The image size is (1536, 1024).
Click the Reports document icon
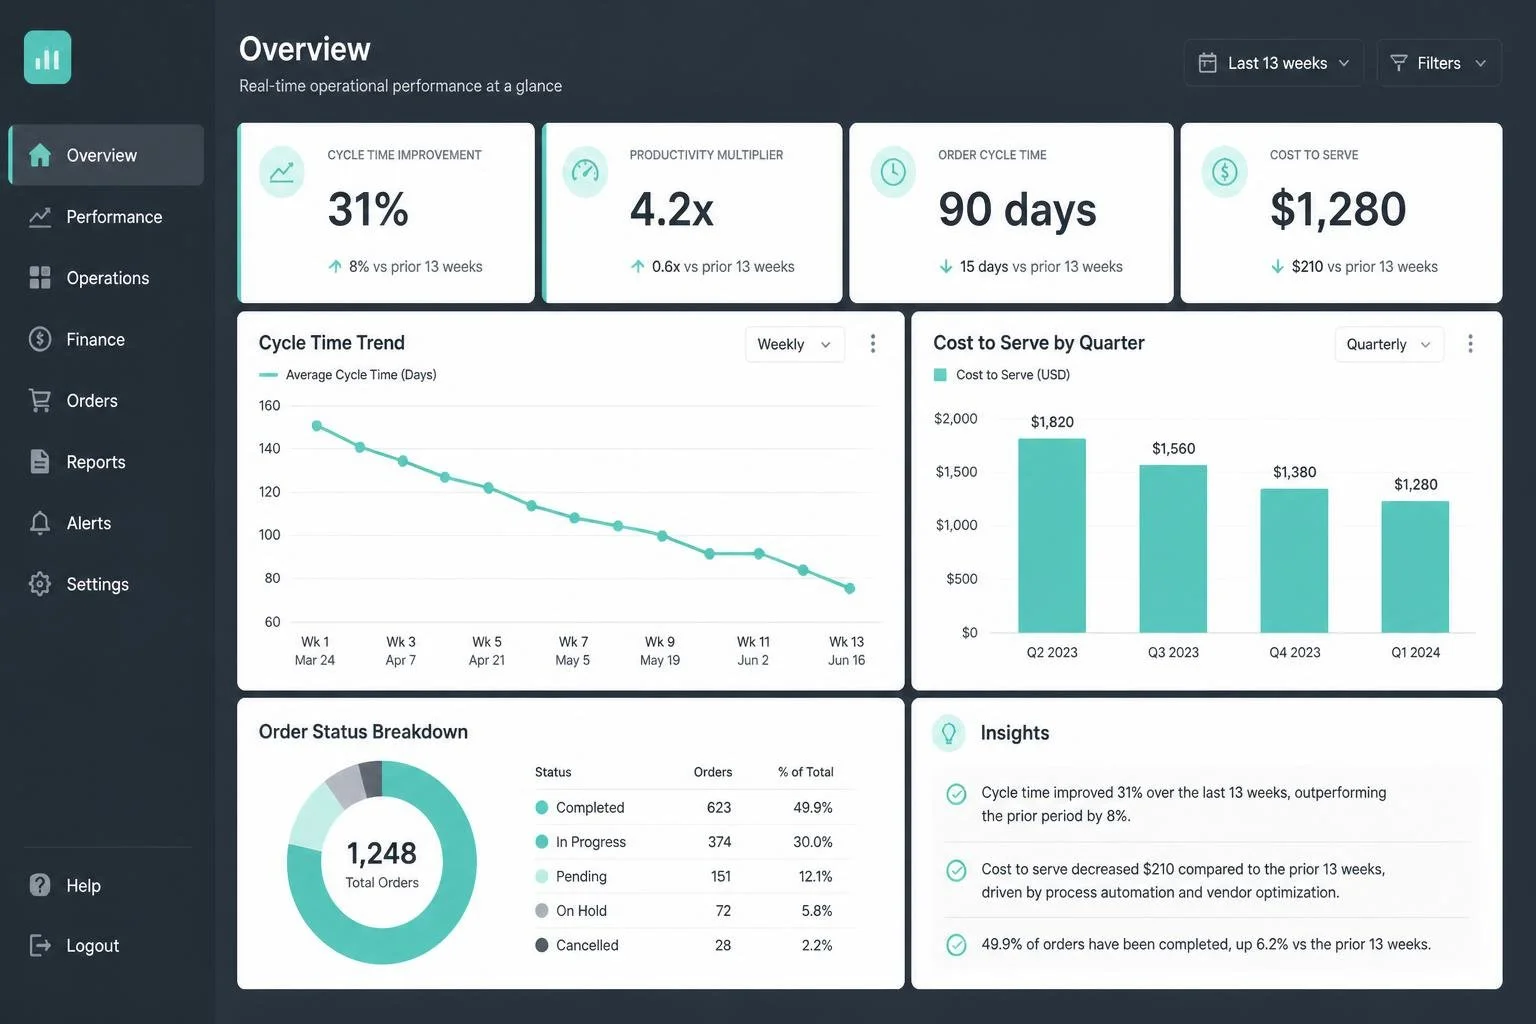pos(40,461)
